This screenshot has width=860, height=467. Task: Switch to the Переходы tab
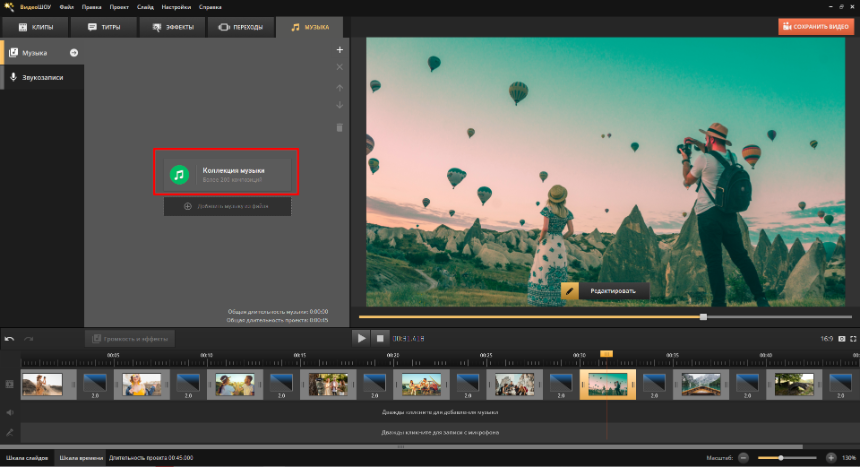[x=241, y=27]
